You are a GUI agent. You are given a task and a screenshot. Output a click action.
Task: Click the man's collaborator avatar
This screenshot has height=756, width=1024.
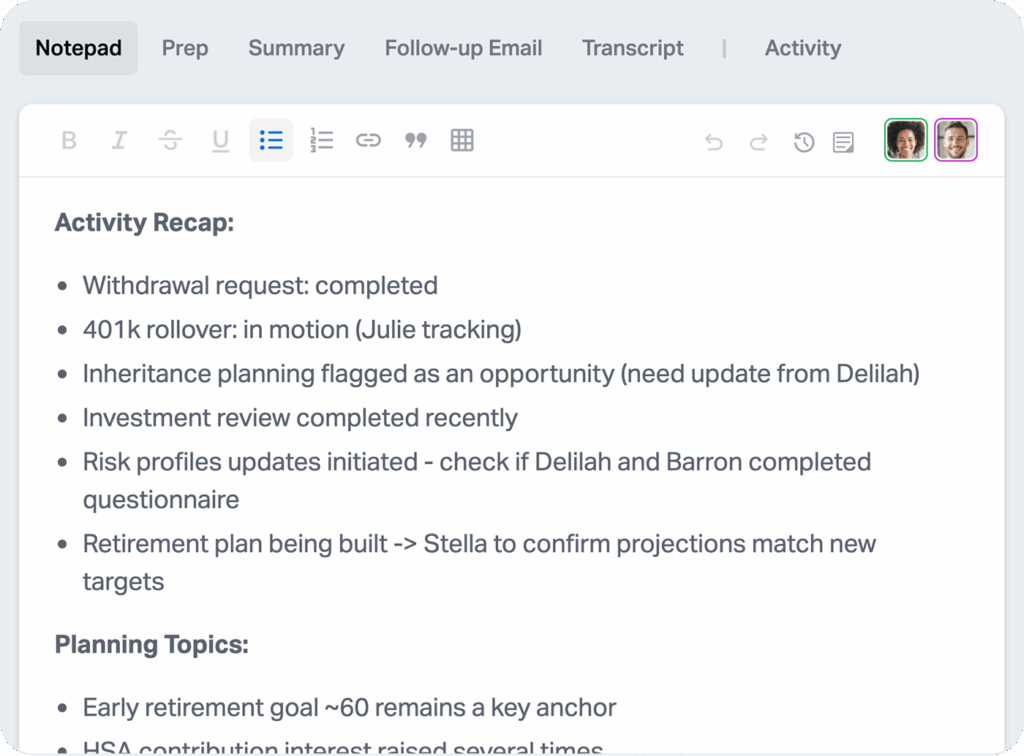pyautogui.click(x=956, y=140)
